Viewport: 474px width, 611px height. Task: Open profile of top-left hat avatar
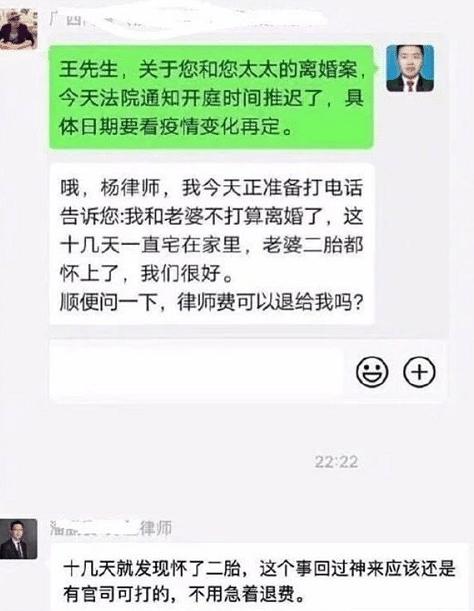coord(18,30)
